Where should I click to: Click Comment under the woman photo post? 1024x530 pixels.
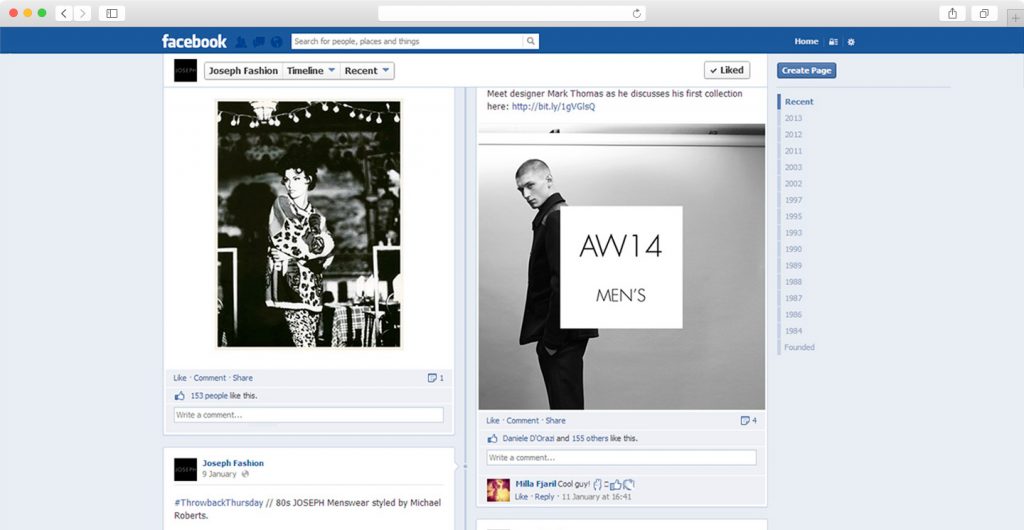210,378
